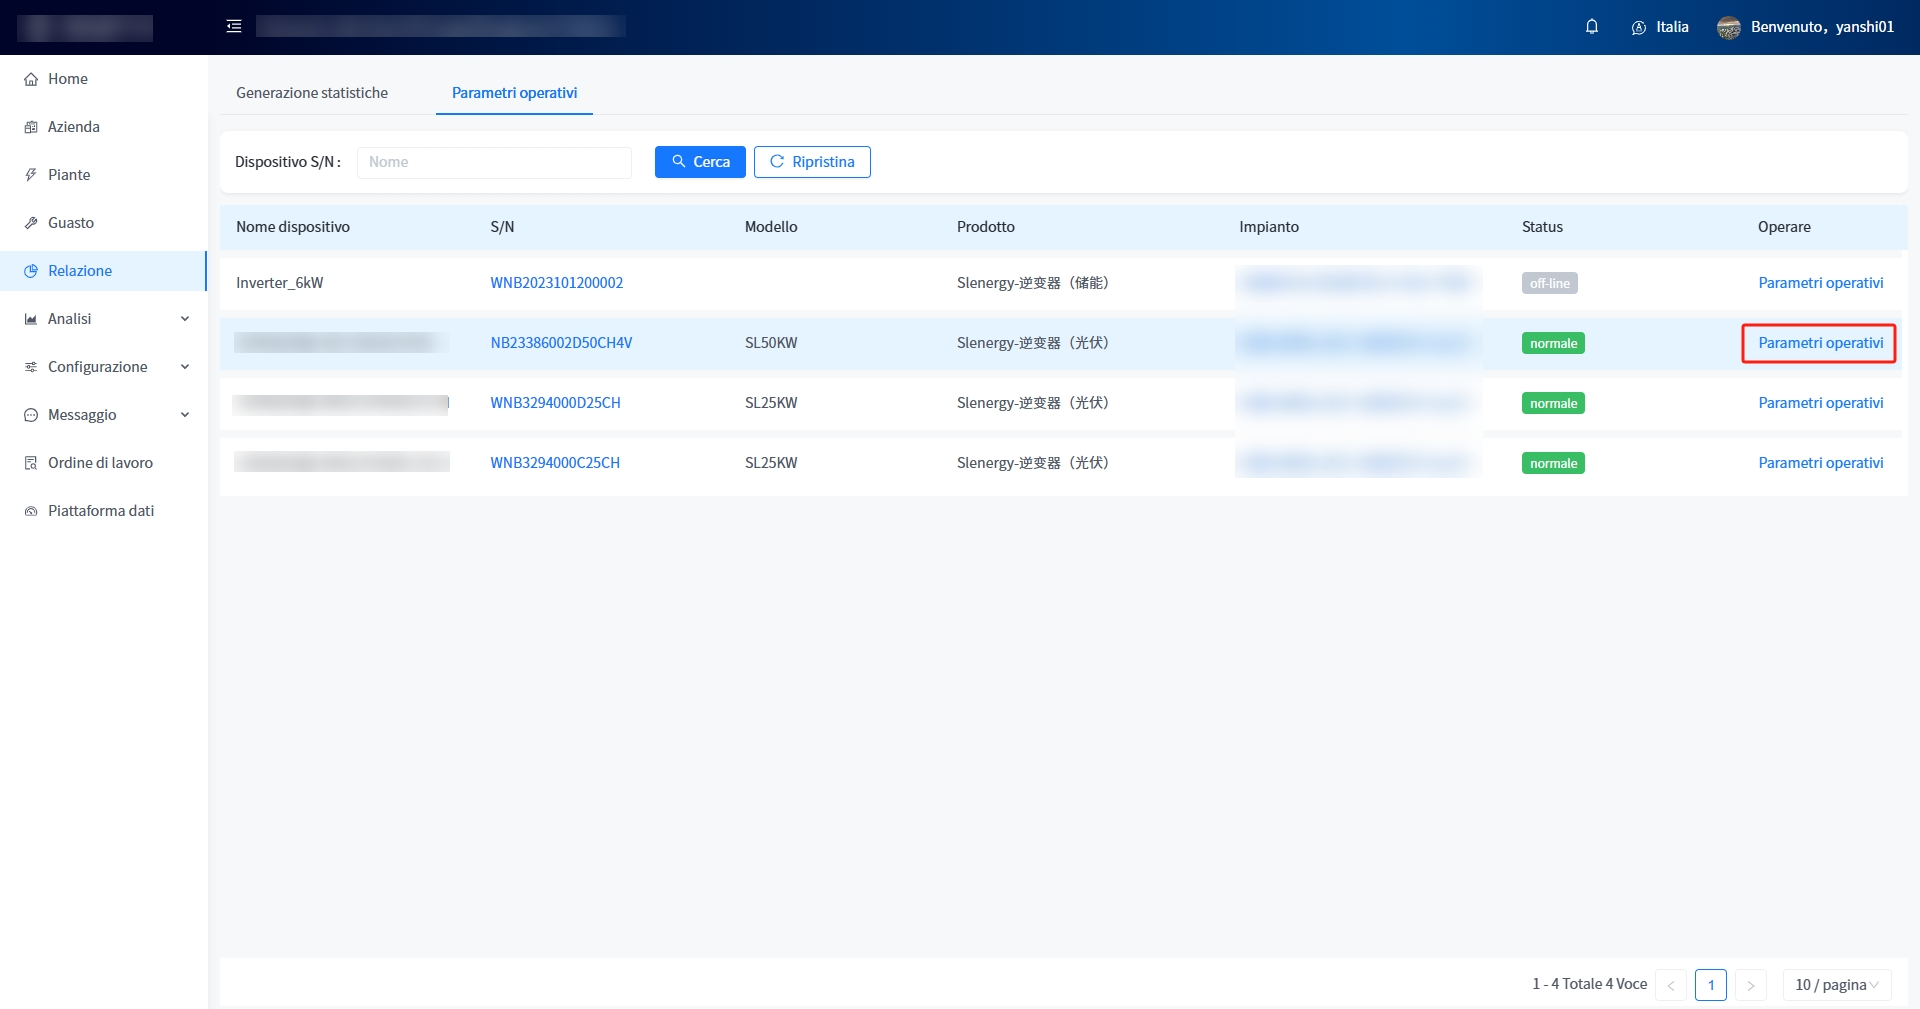Expand the Messaggio submenu chevron
The height and width of the screenshot is (1009, 1920).
pyautogui.click(x=185, y=415)
